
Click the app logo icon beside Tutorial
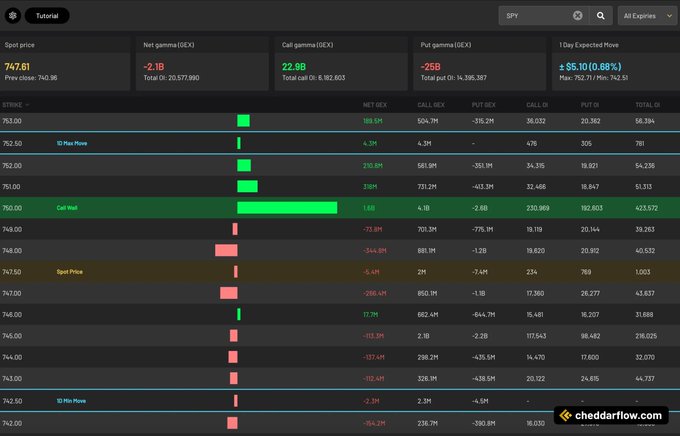click(x=13, y=16)
